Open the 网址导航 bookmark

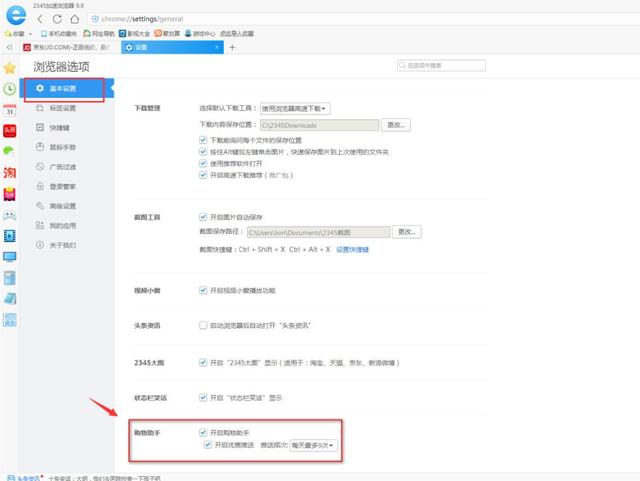point(99,33)
